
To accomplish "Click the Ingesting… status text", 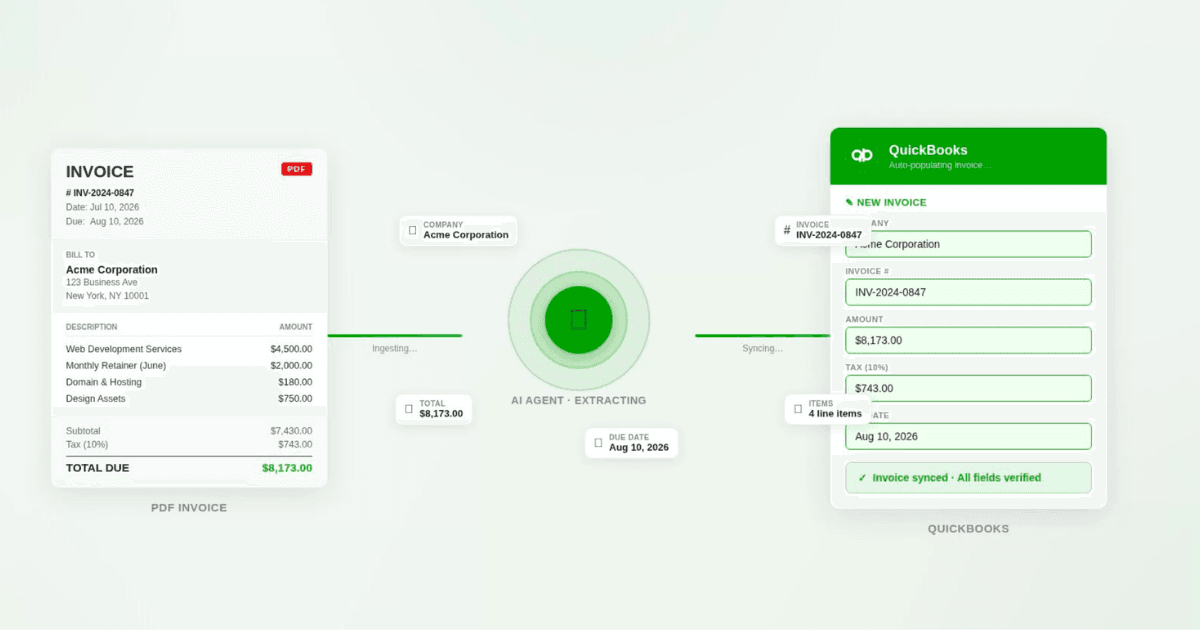I will 395,349.
